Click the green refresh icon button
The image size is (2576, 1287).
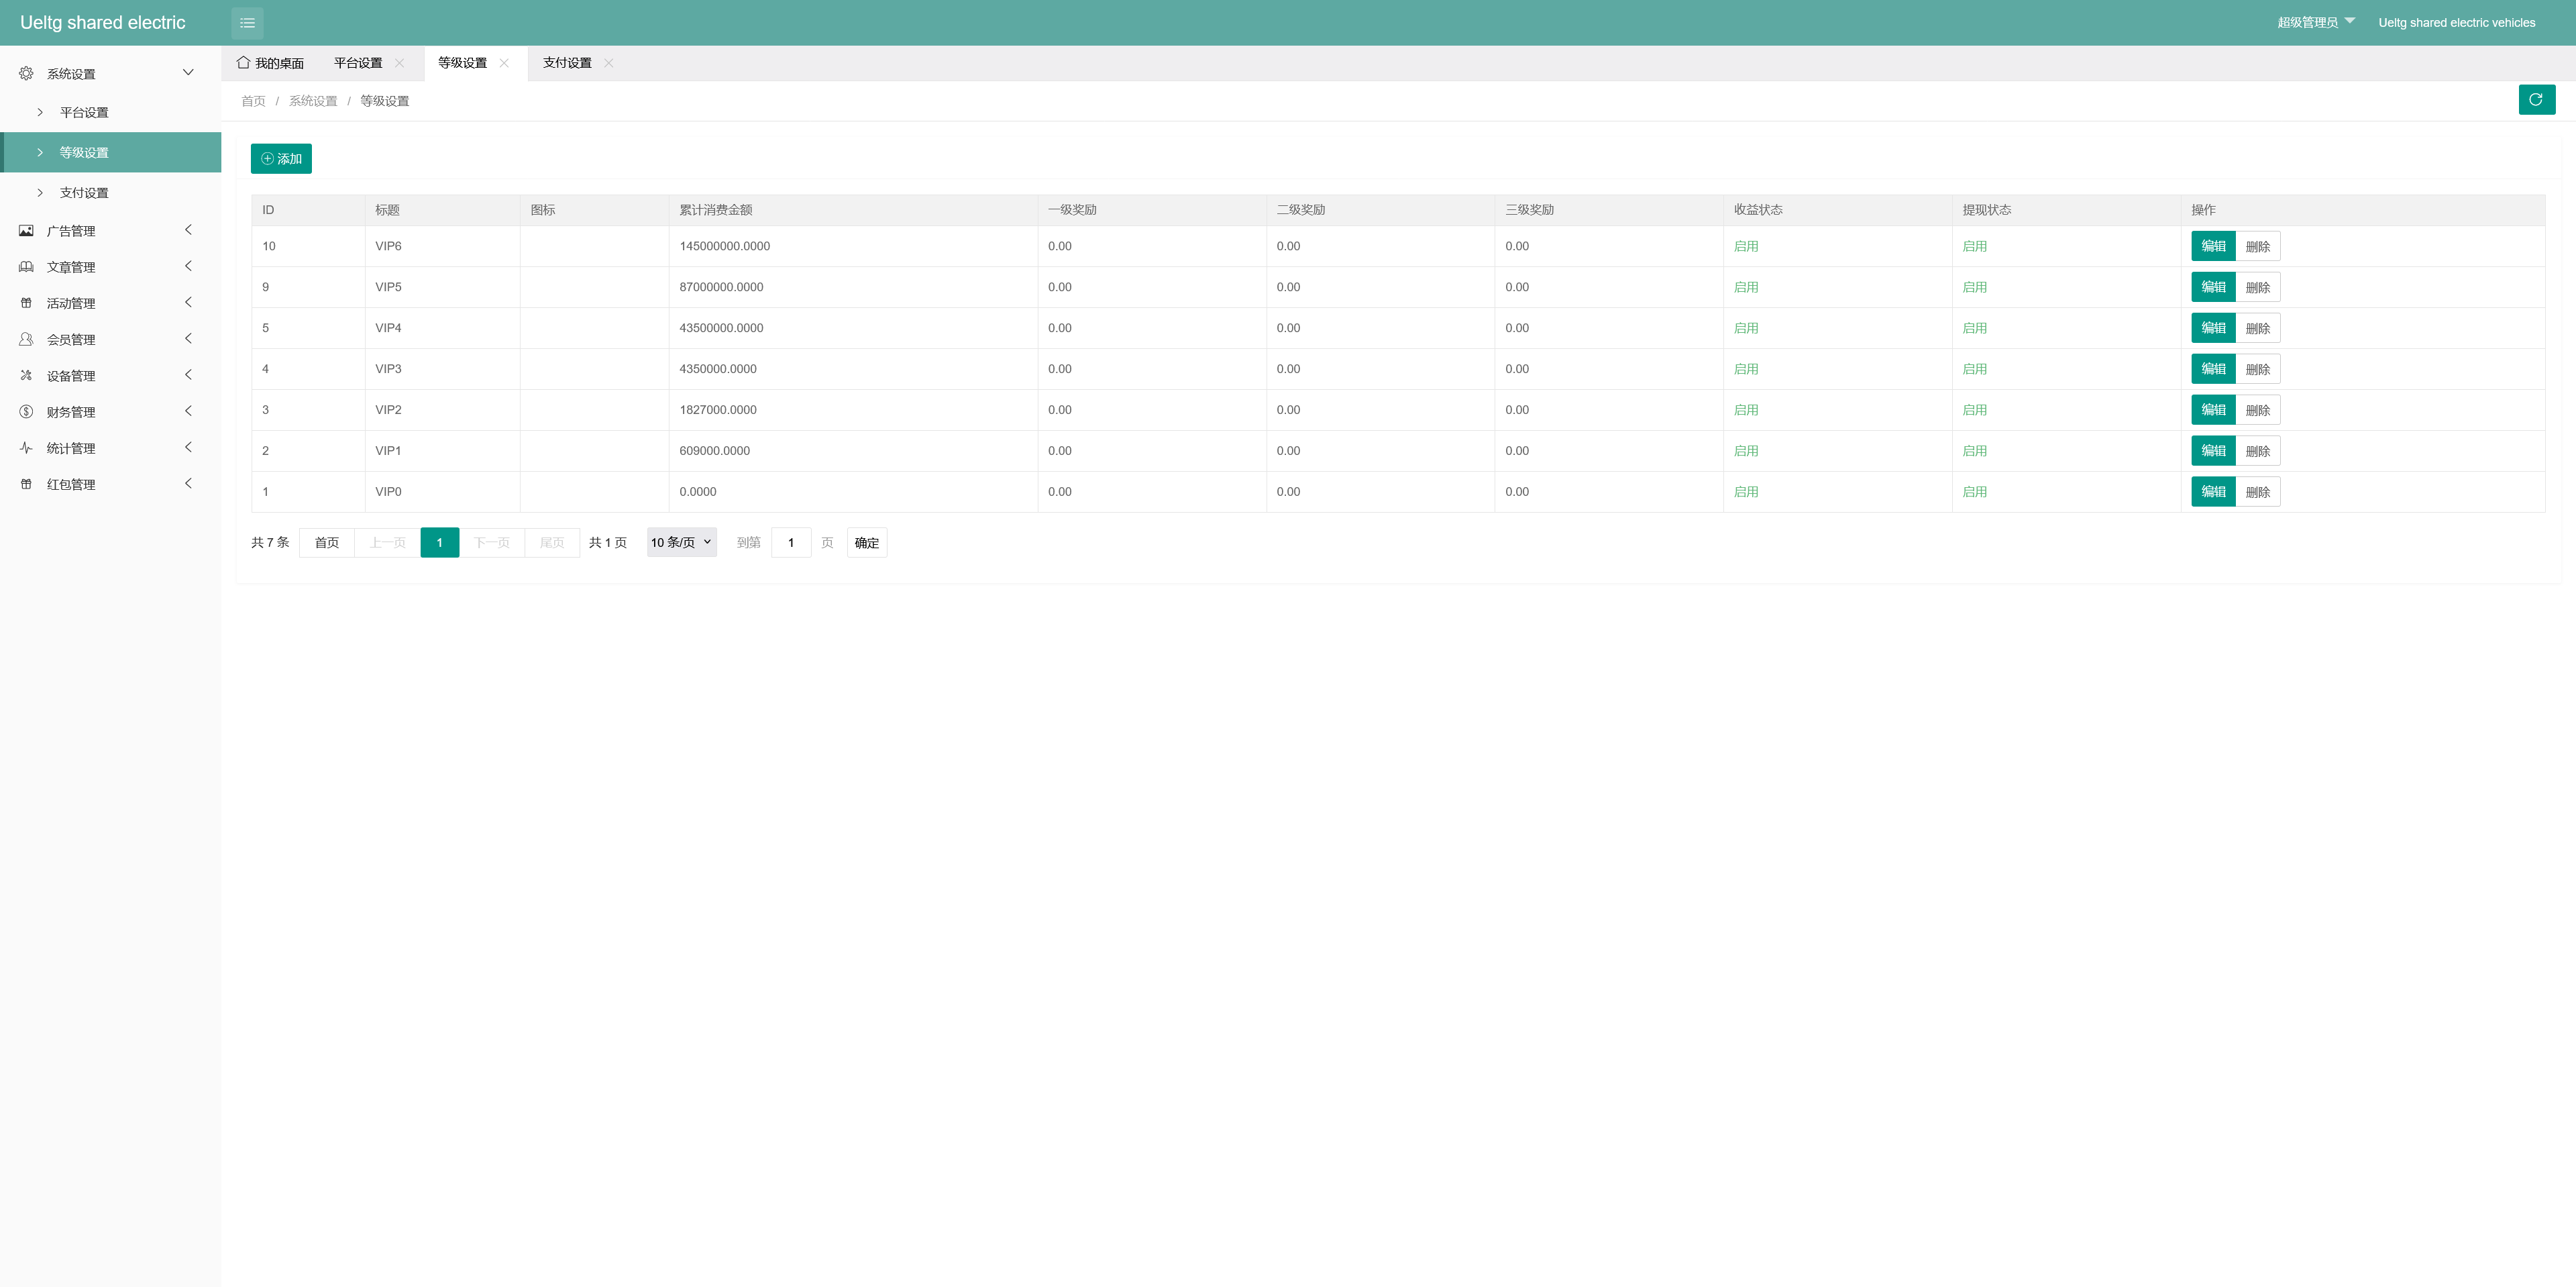point(2536,99)
